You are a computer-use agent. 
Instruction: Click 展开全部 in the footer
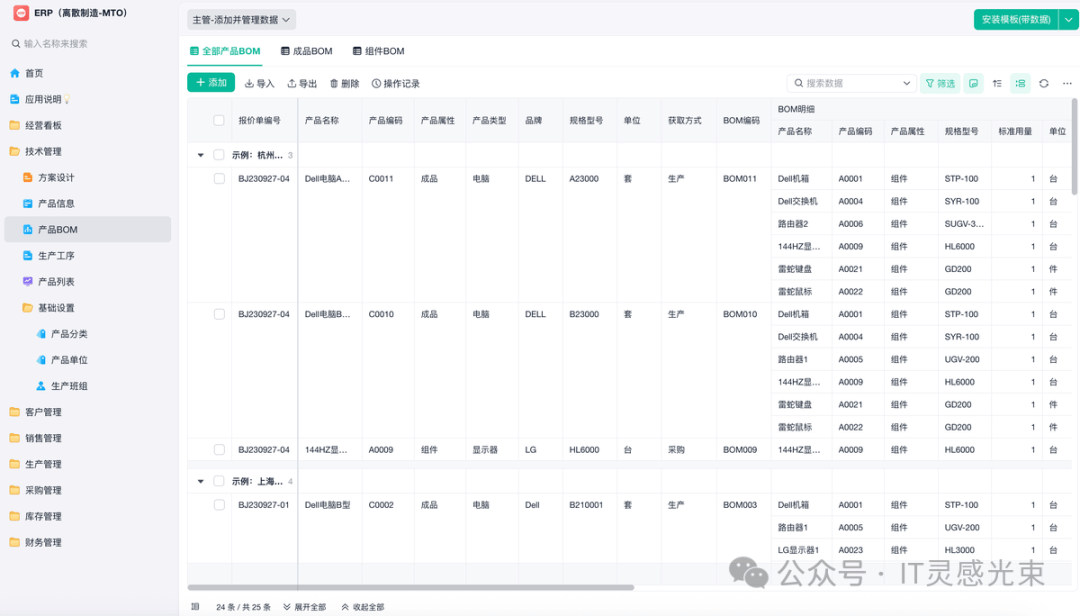(x=305, y=607)
